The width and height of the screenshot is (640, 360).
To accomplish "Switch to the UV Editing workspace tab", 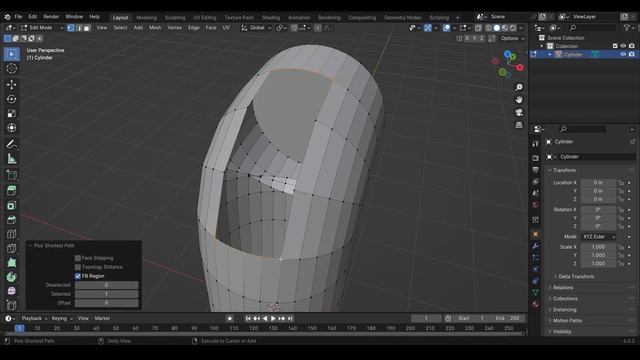I will click(205, 18).
